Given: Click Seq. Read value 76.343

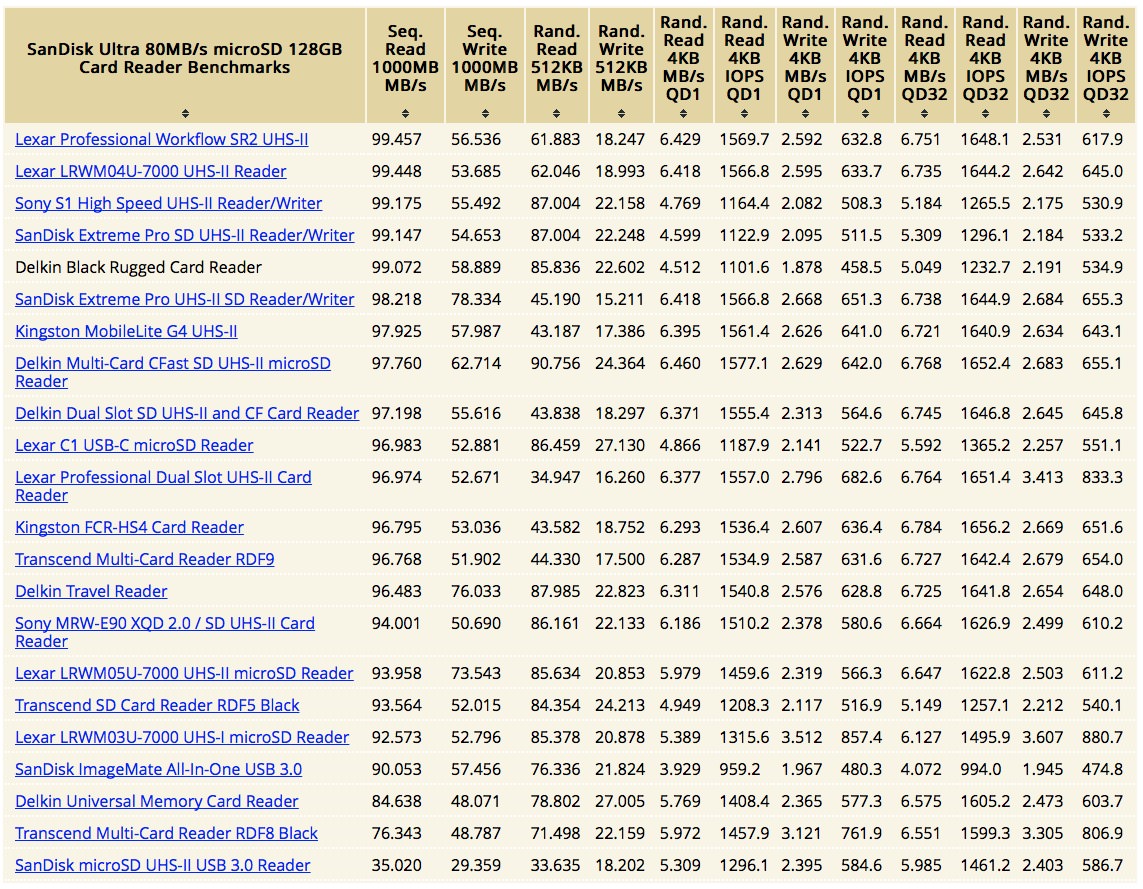Looking at the screenshot, I should (397, 834).
